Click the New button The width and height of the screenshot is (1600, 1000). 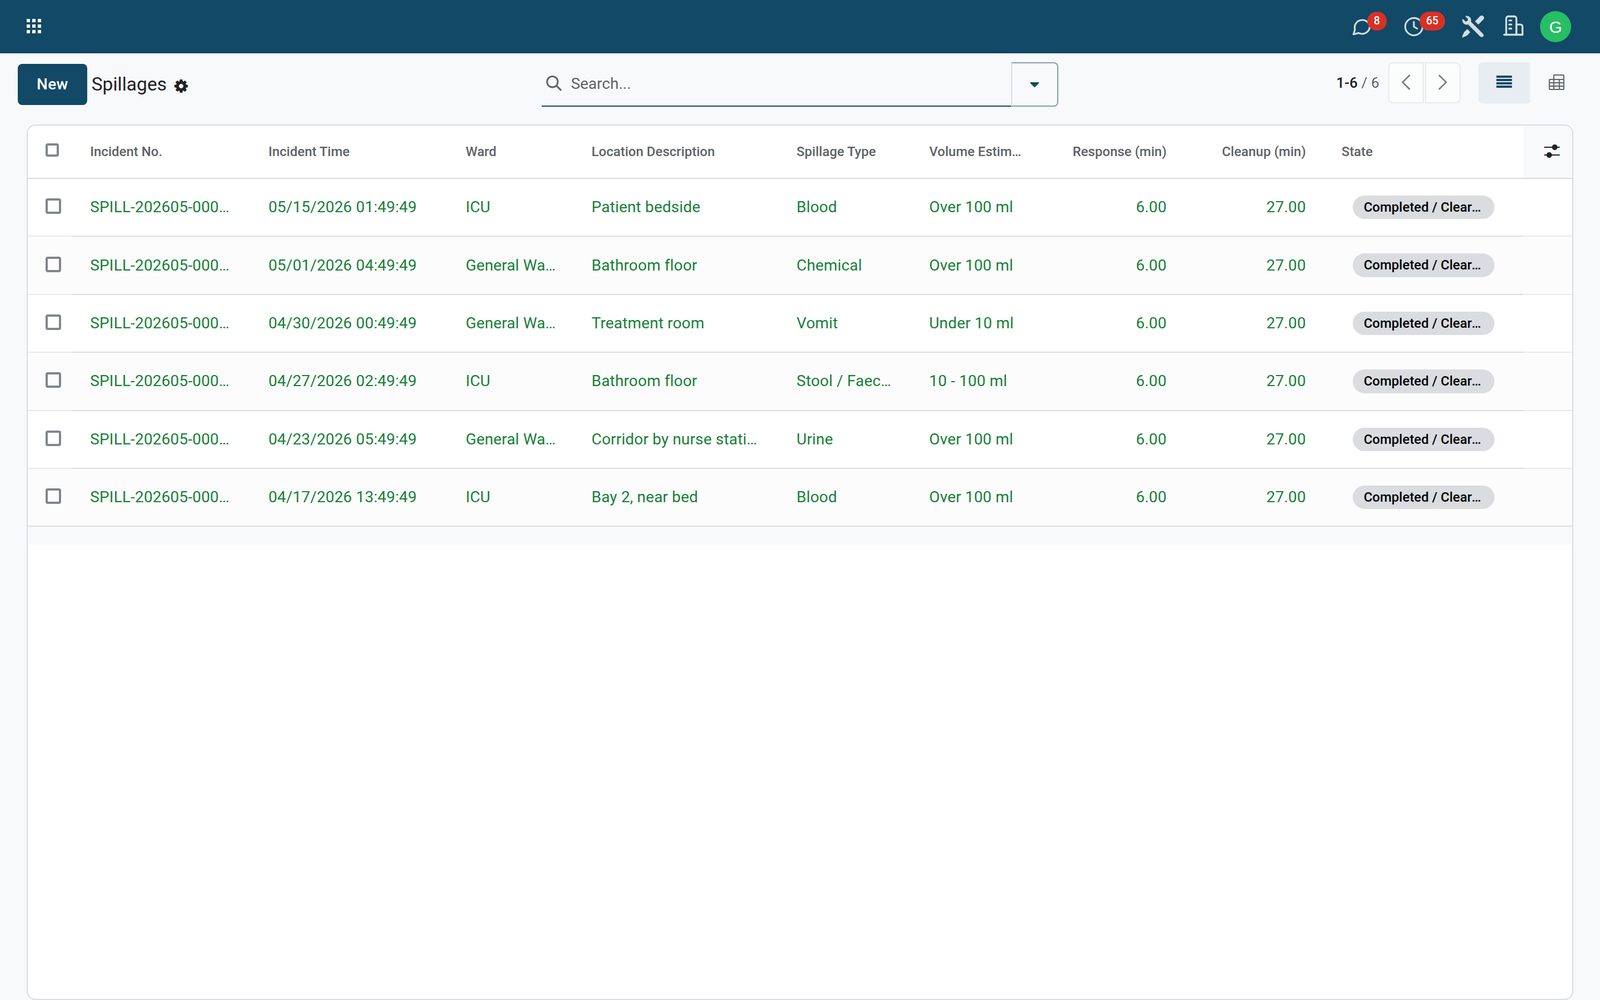tap(52, 84)
